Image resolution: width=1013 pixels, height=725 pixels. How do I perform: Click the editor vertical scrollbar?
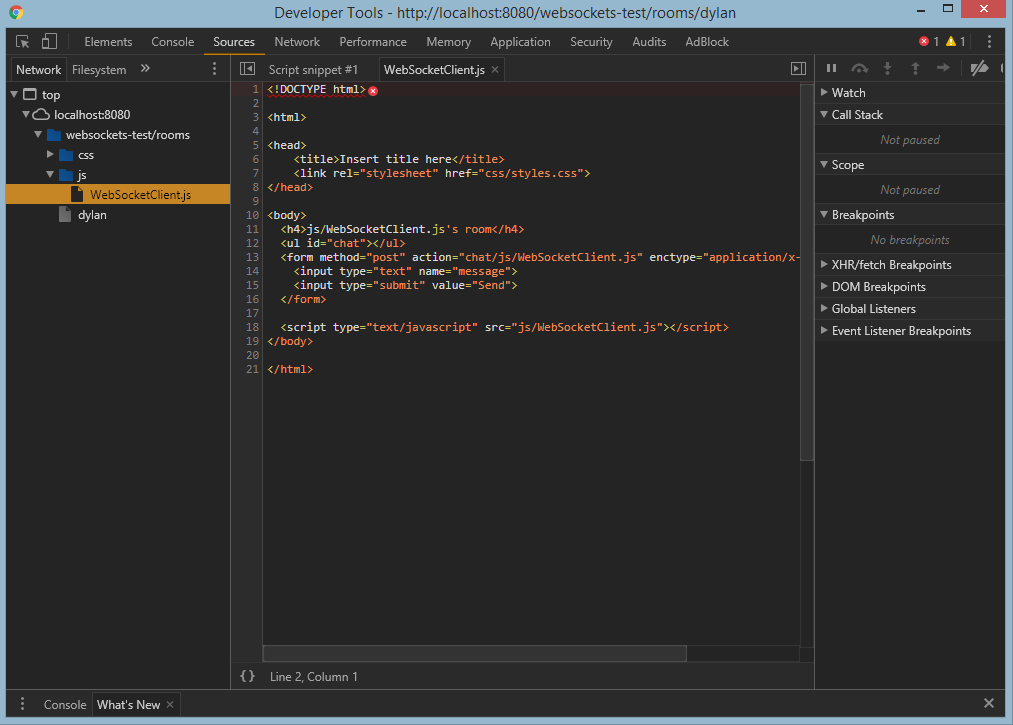coord(806,272)
